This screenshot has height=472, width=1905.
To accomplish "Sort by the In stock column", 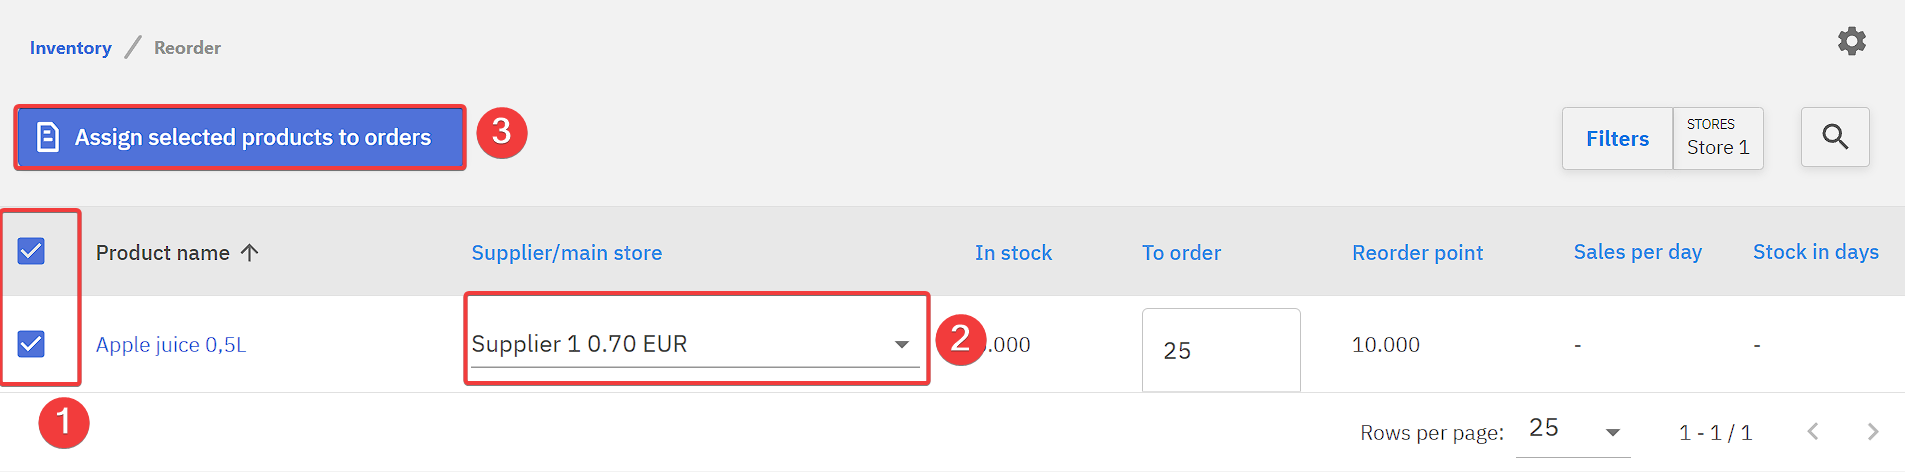I will pos(1013,253).
